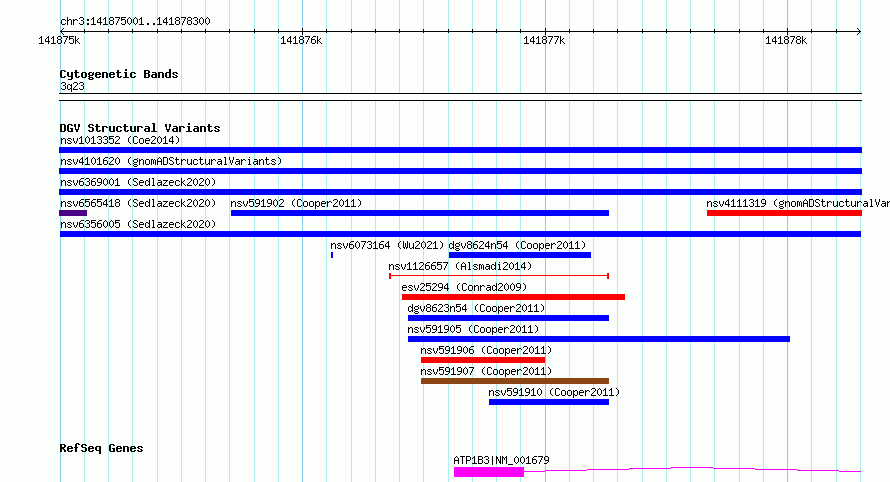Open the ATP1B3|NM_001679 gene label
The image size is (890, 482).
coord(501,460)
